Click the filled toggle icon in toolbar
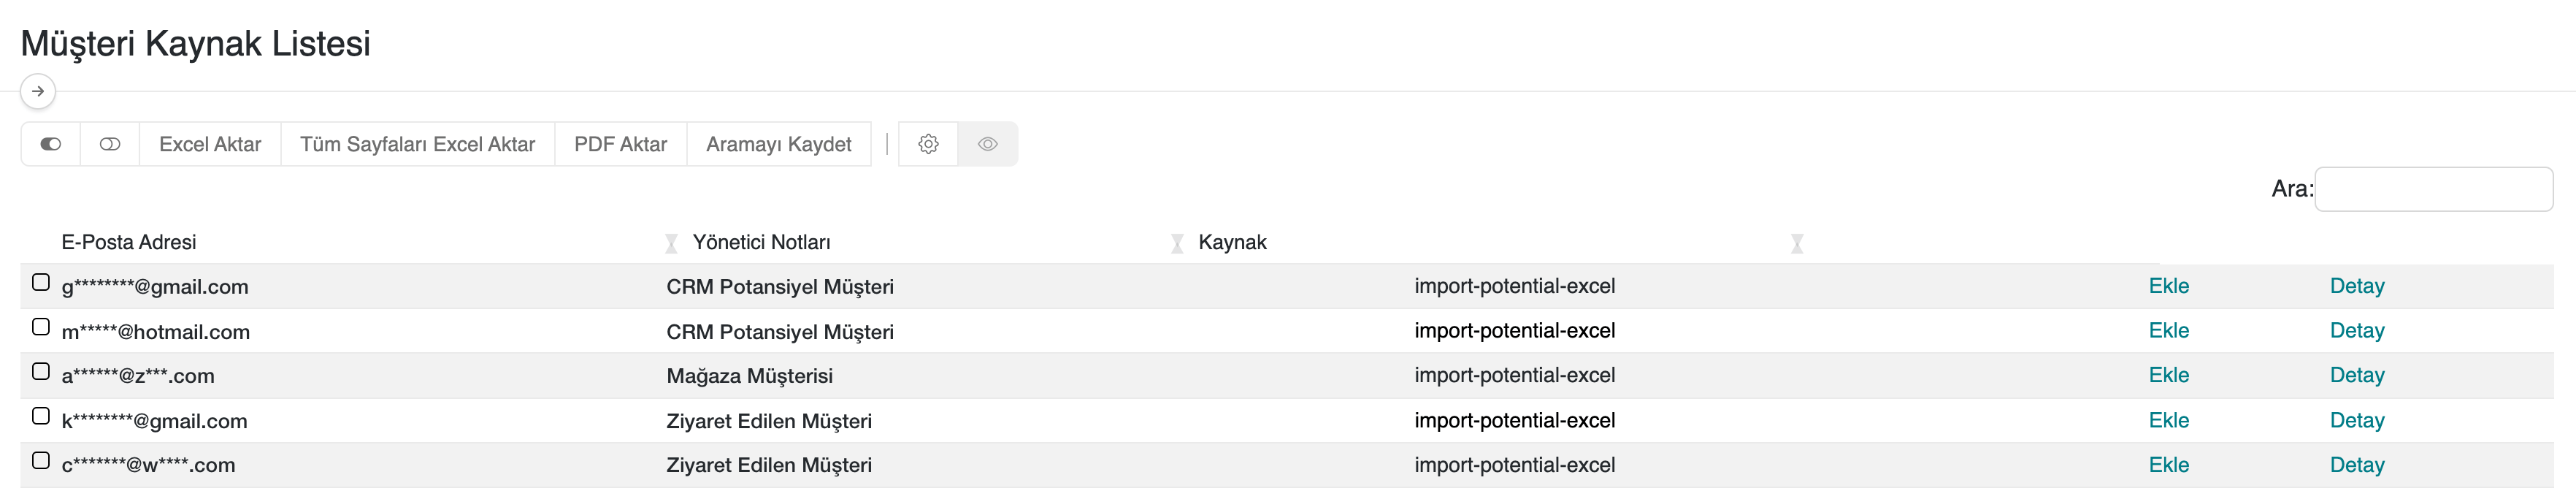 click(x=50, y=144)
